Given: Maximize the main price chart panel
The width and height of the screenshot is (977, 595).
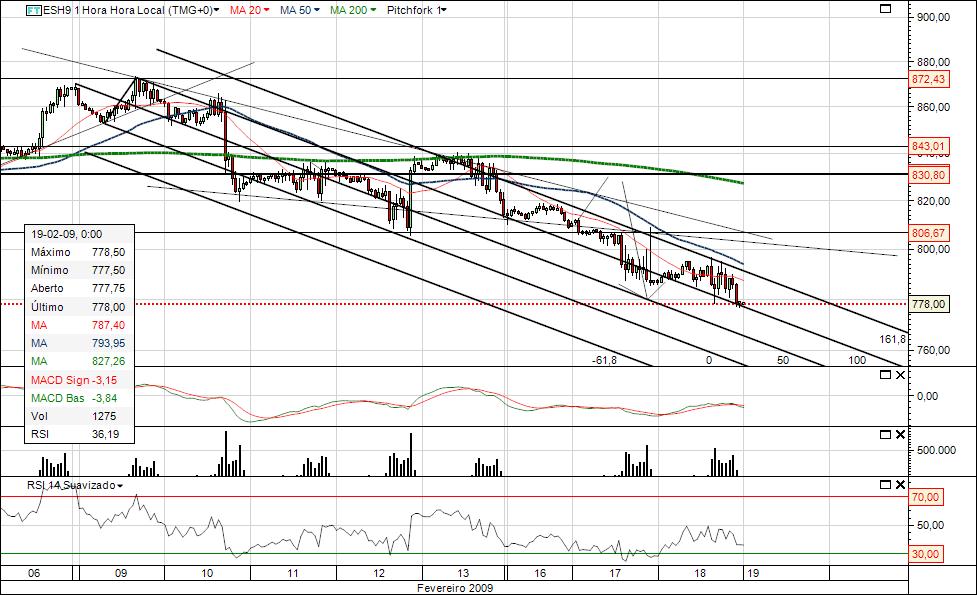Looking at the screenshot, I should pos(885,9).
